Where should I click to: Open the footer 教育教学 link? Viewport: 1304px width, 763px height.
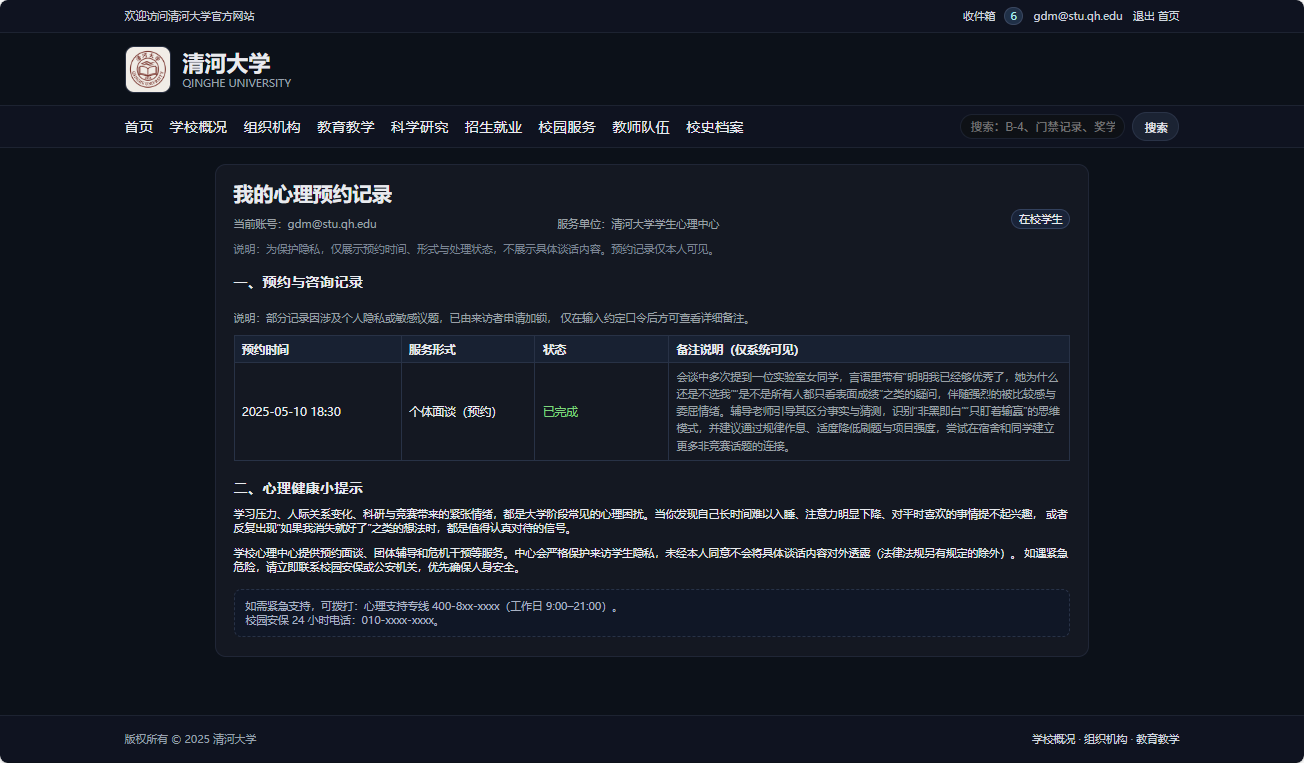pos(1158,739)
